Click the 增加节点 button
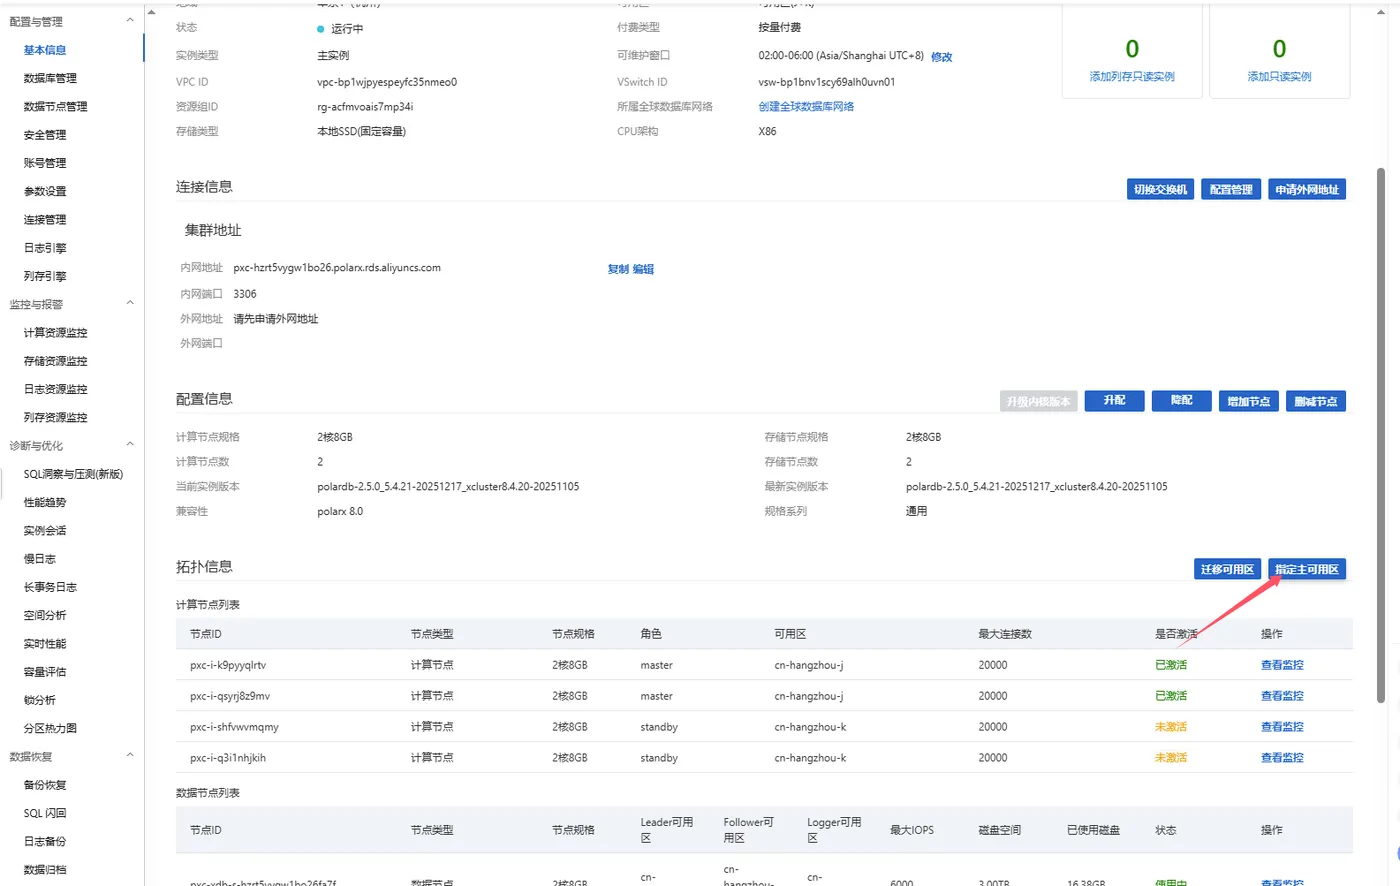Image resolution: width=1400 pixels, height=886 pixels. click(x=1249, y=401)
